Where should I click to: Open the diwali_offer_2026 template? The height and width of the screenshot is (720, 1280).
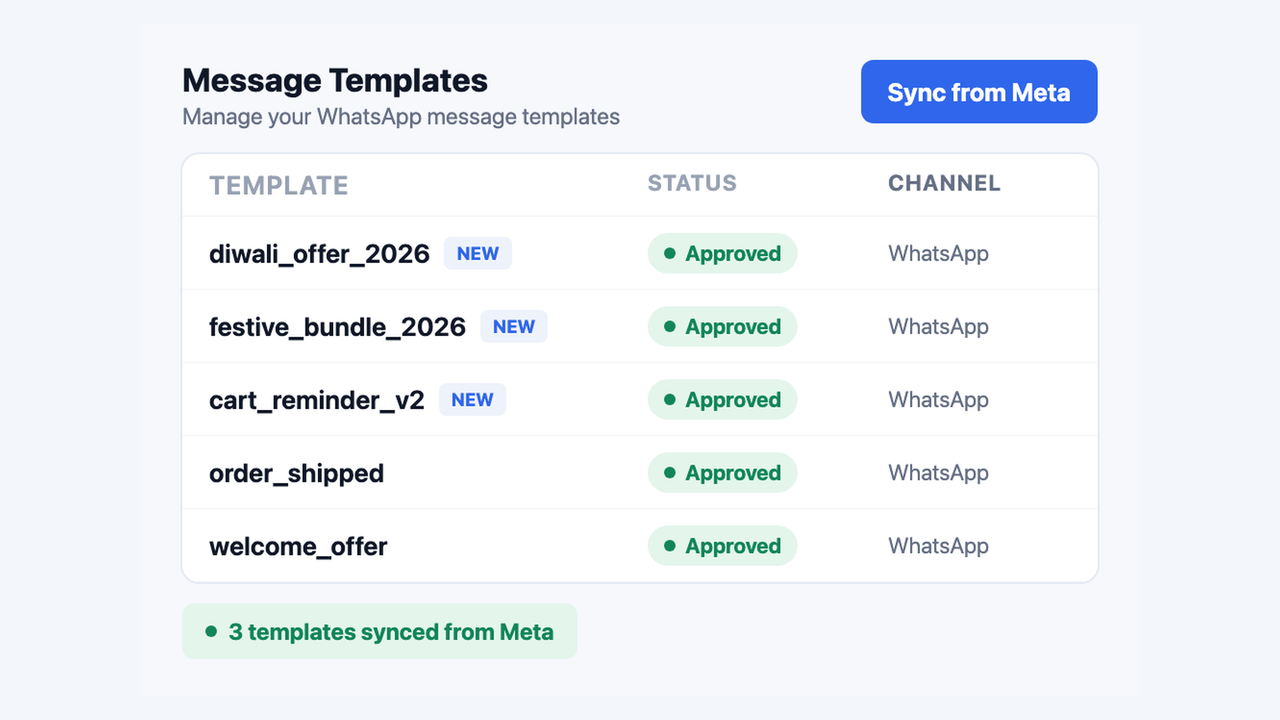click(x=319, y=254)
